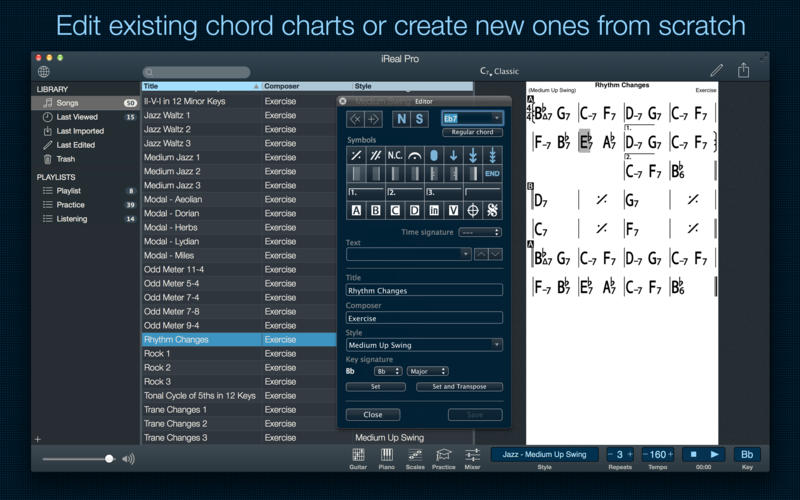Insert section marker A symbol
Image resolution: width=800 pixels, height=500 pixels.
coord(356,210)
